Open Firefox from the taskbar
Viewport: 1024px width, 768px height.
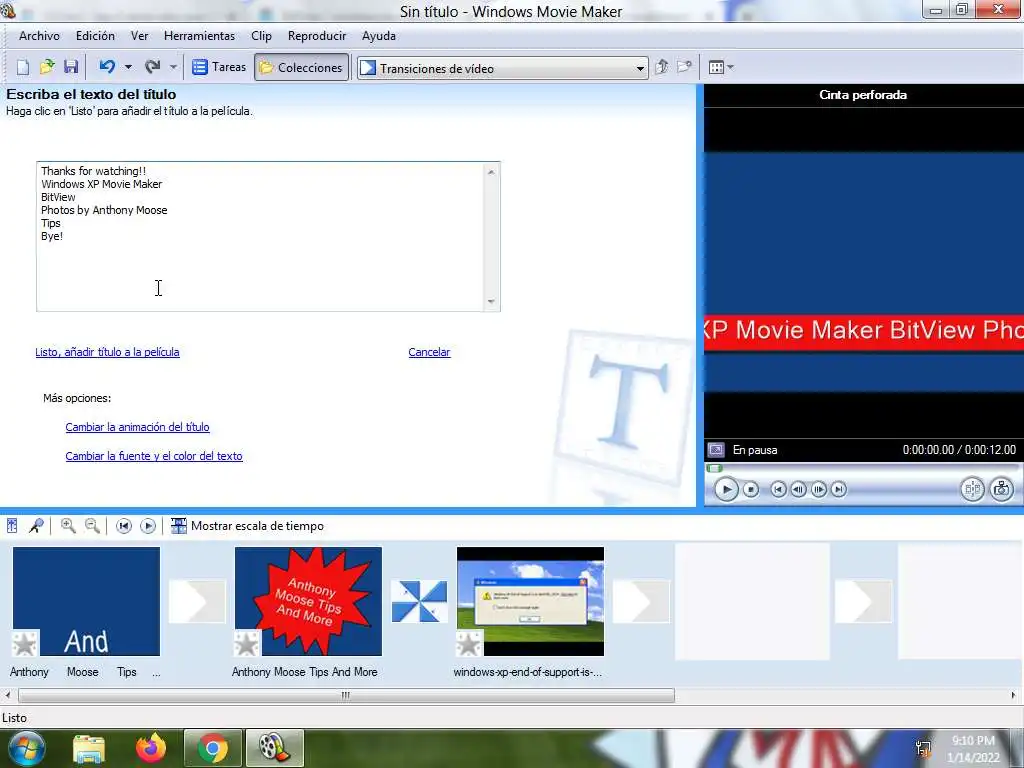click(151, 748)
